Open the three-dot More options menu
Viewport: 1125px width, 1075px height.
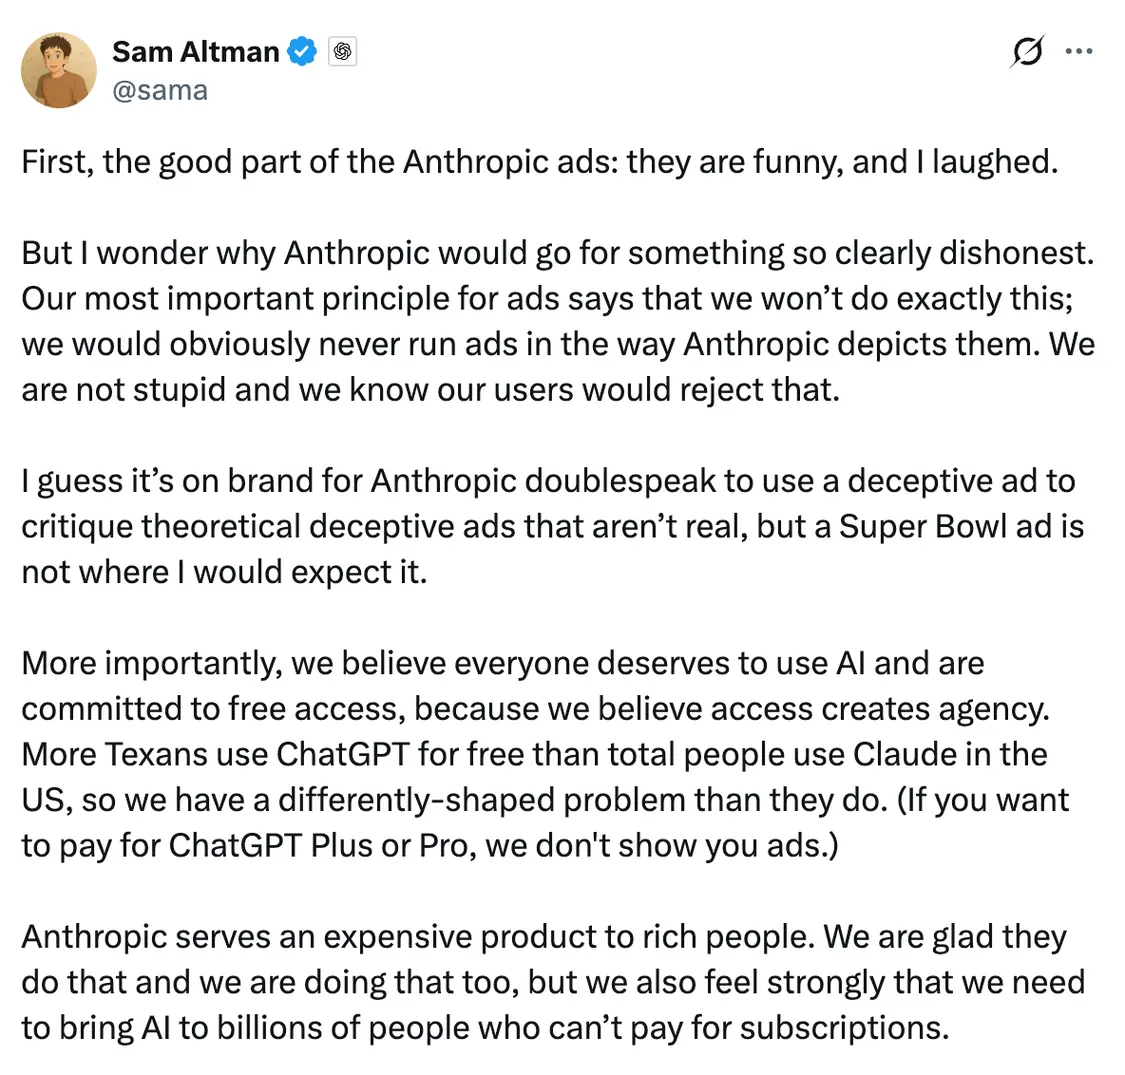(x=1079, y=52)
